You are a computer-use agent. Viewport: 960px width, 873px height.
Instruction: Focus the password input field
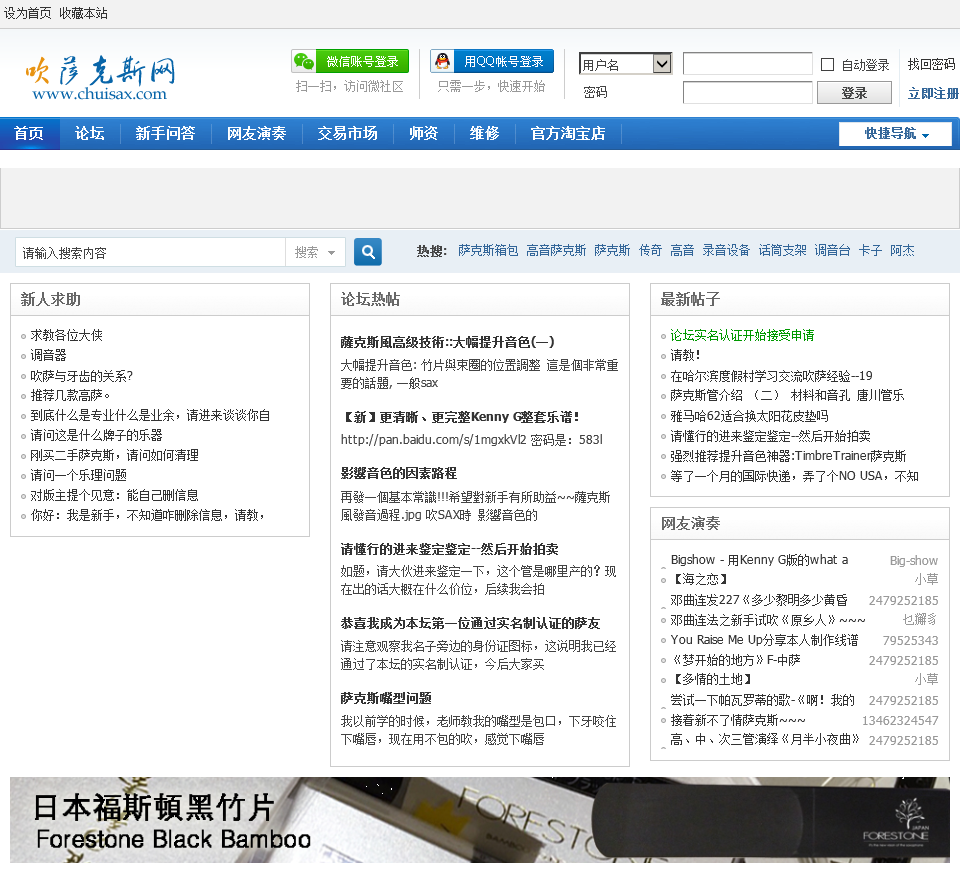pos(747,93)
